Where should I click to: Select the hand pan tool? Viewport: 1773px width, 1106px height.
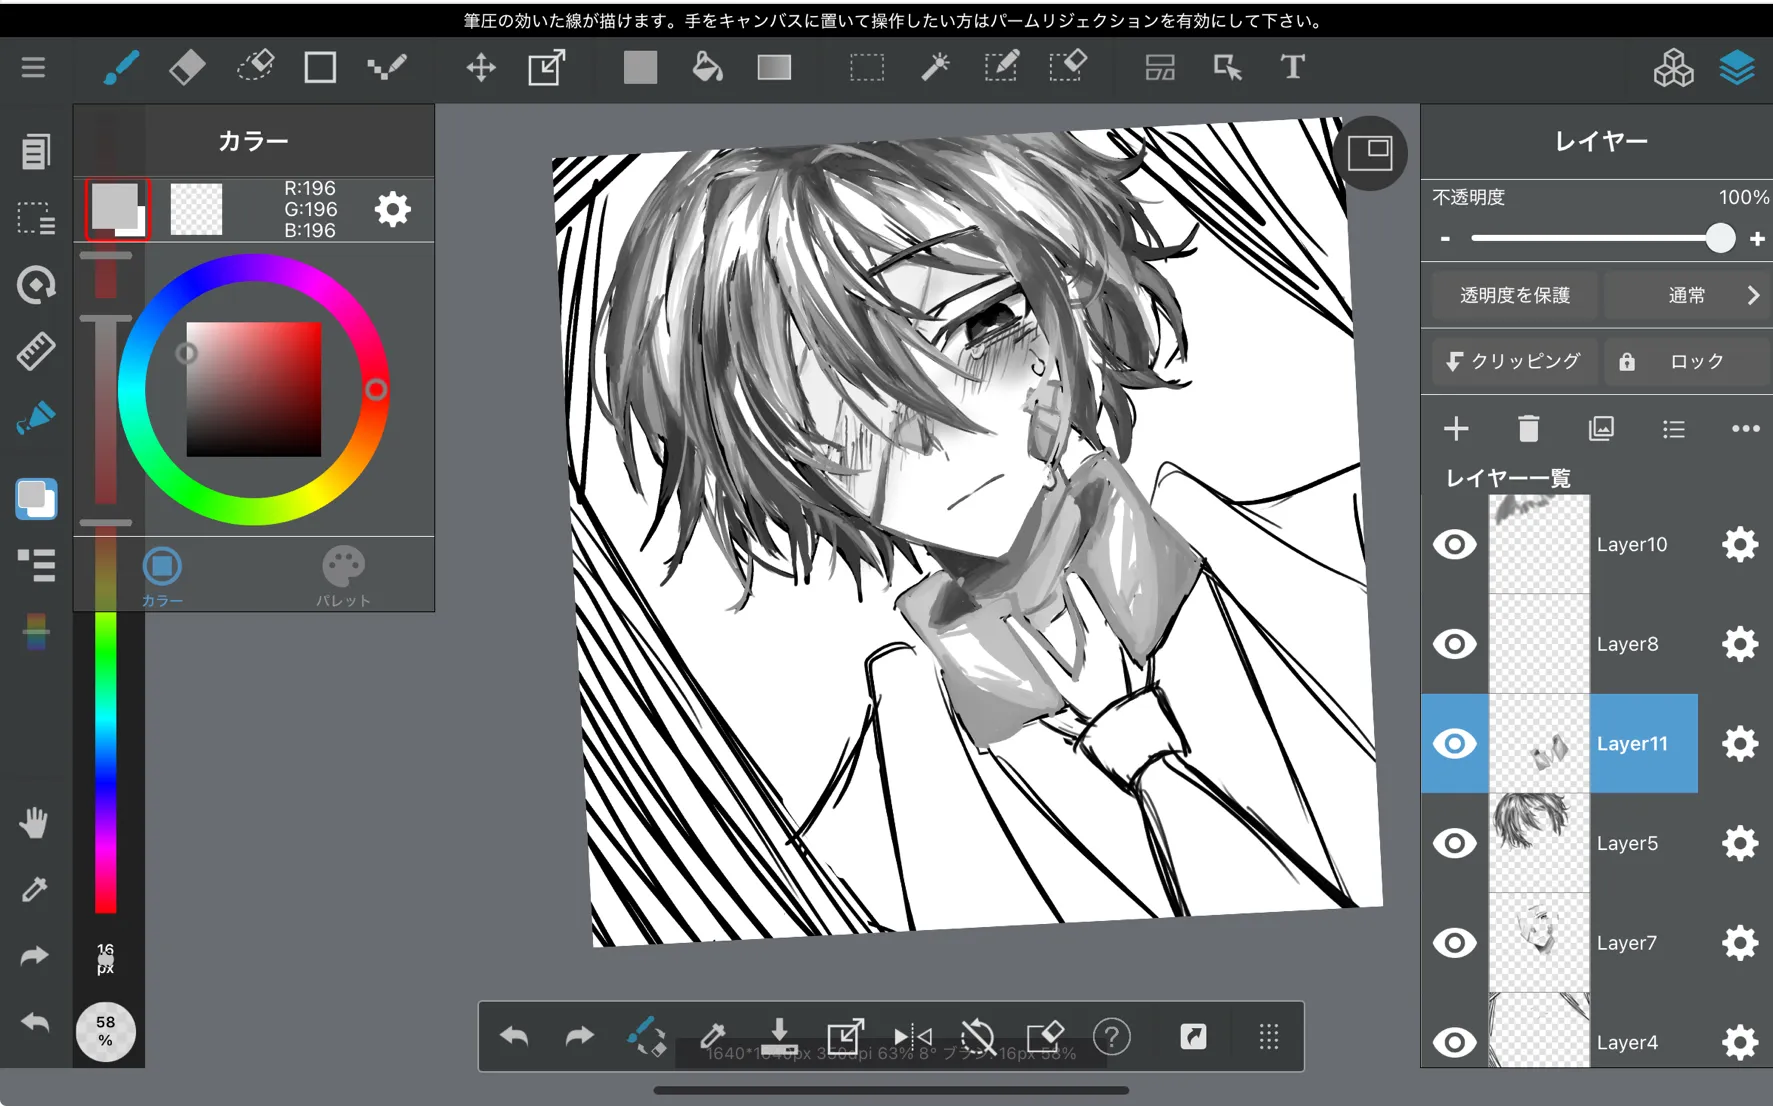34,823
